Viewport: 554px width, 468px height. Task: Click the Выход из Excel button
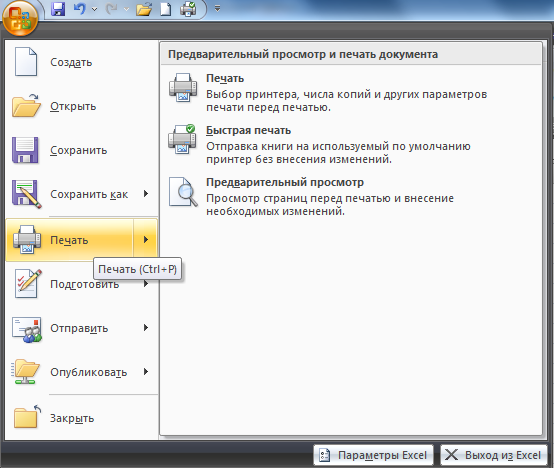point(494,455)
